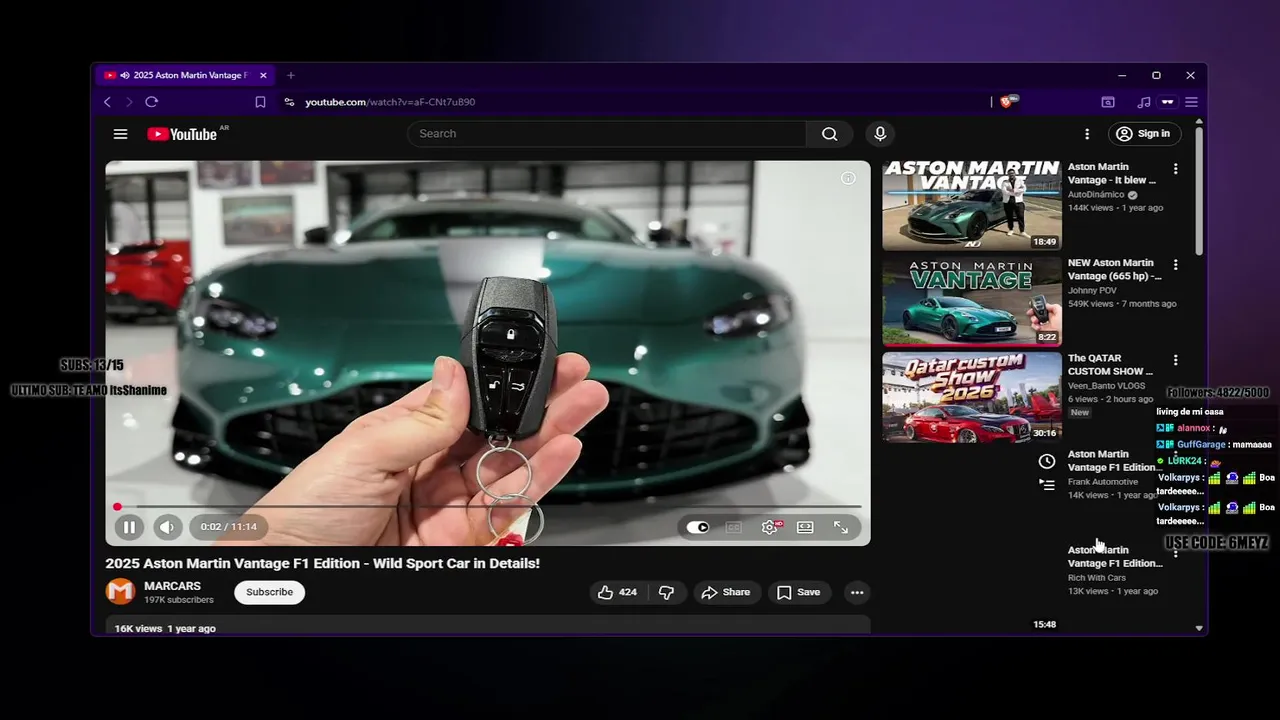Show the info card icon on the video

click(x=848, y=178)
